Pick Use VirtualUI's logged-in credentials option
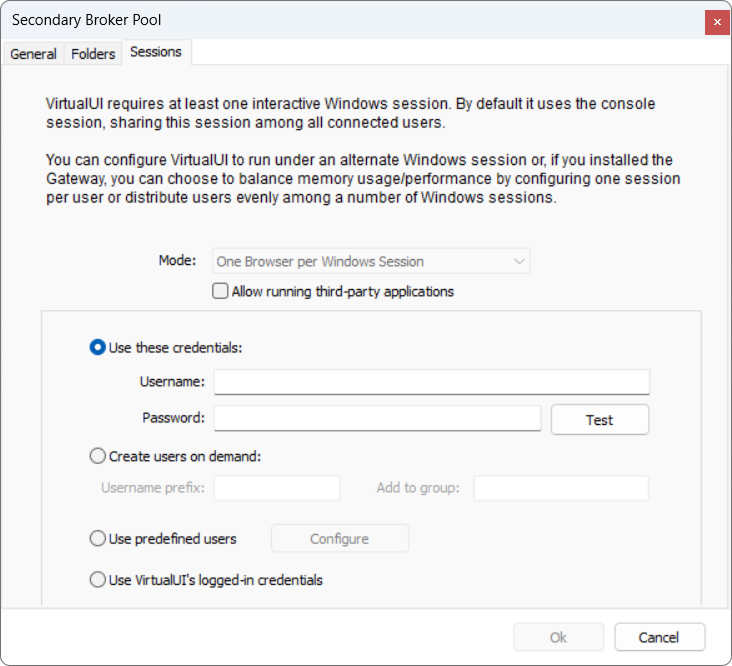 [98, 580]
